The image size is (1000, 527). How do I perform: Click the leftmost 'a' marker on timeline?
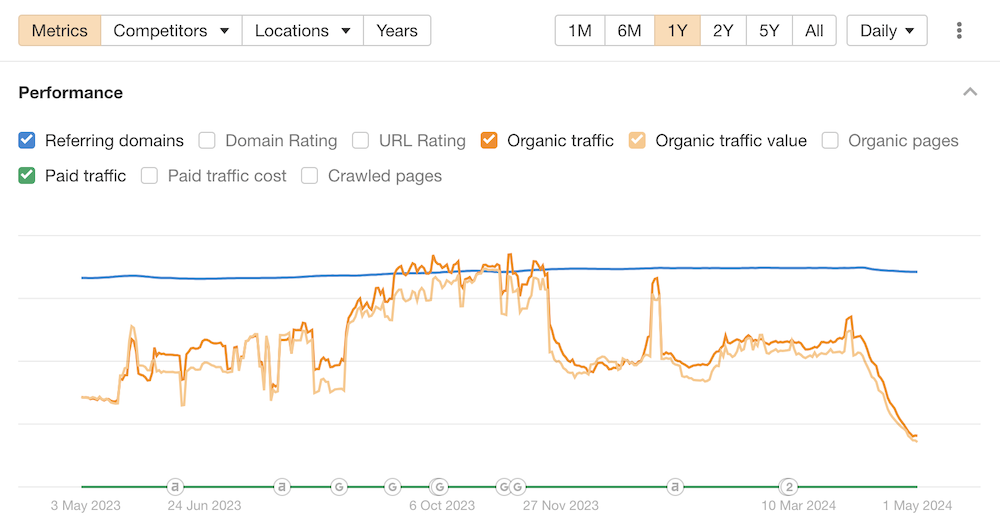pyautogui.click(x=175, y=487)
